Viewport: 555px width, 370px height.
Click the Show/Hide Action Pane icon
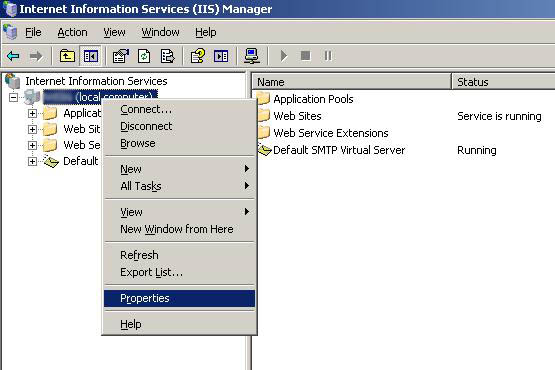tap(221, 56)
